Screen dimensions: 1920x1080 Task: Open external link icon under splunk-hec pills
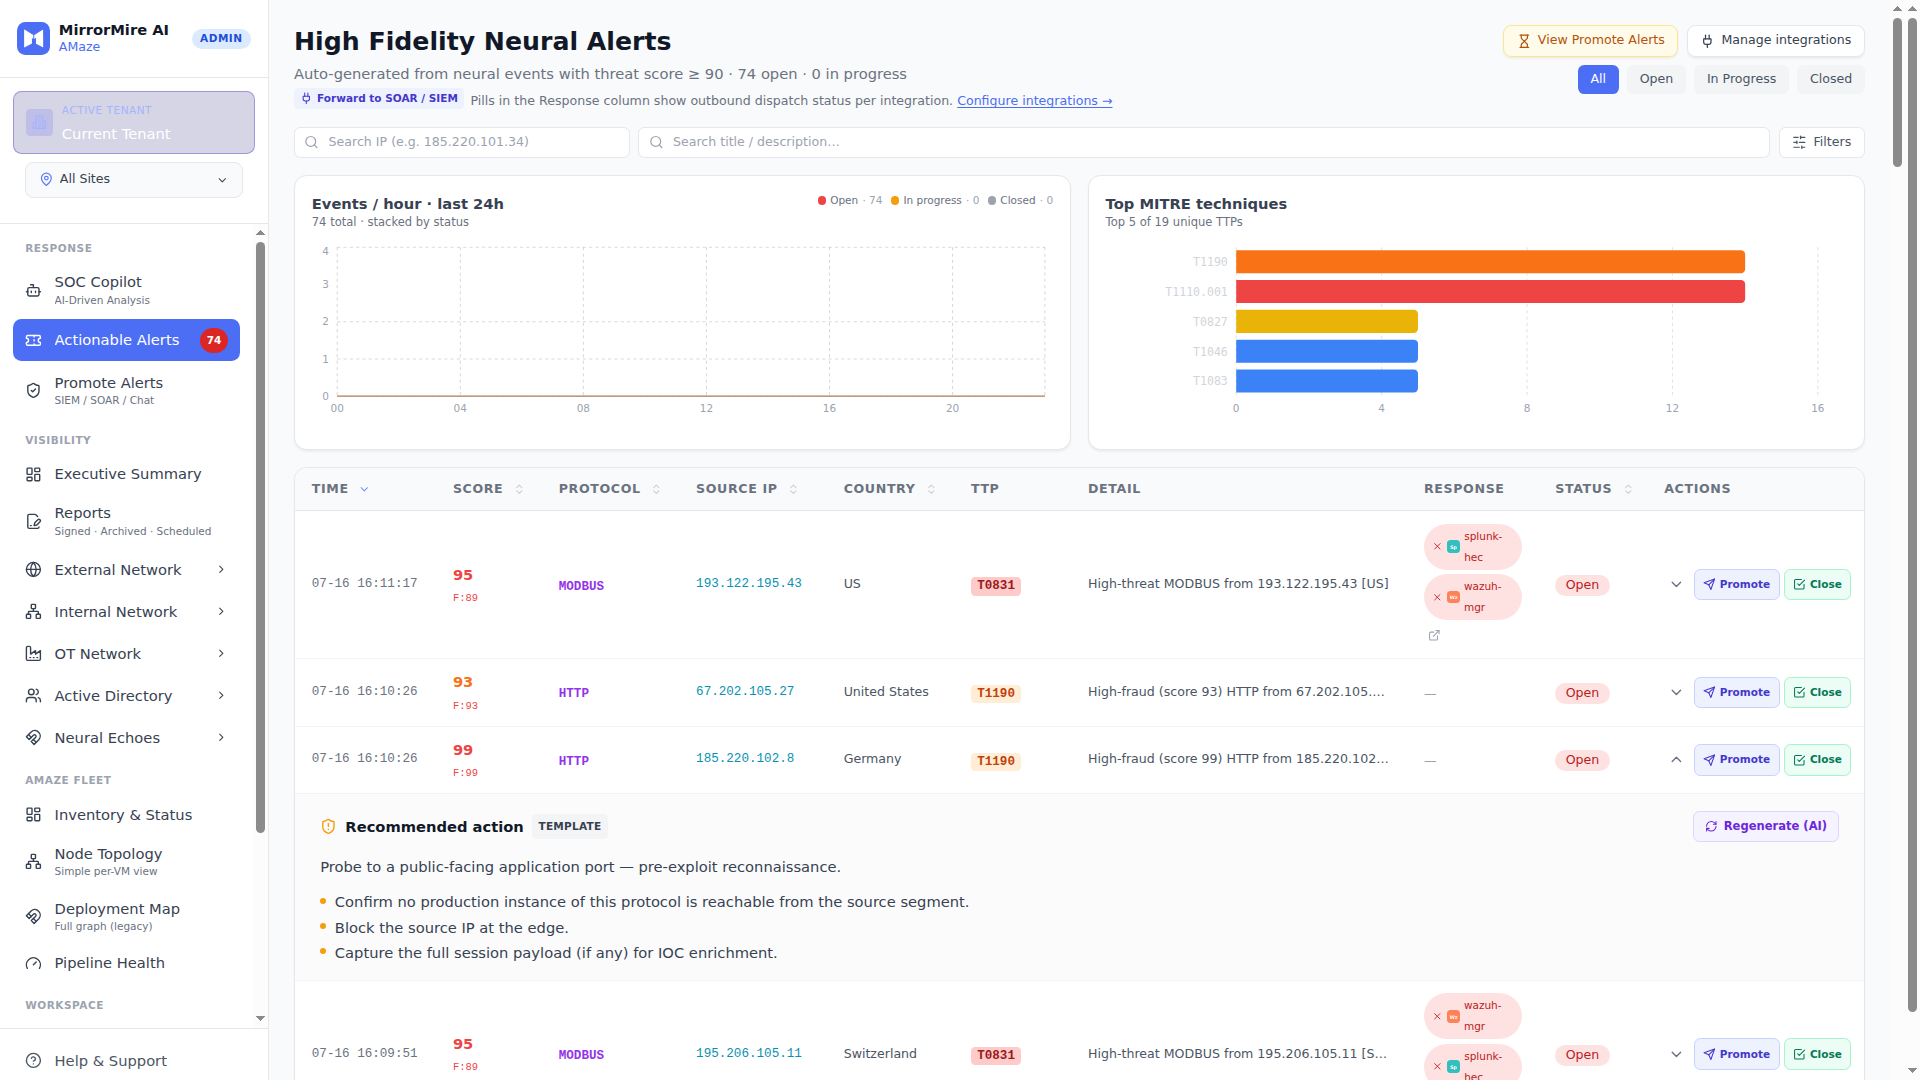(1434, 635)
